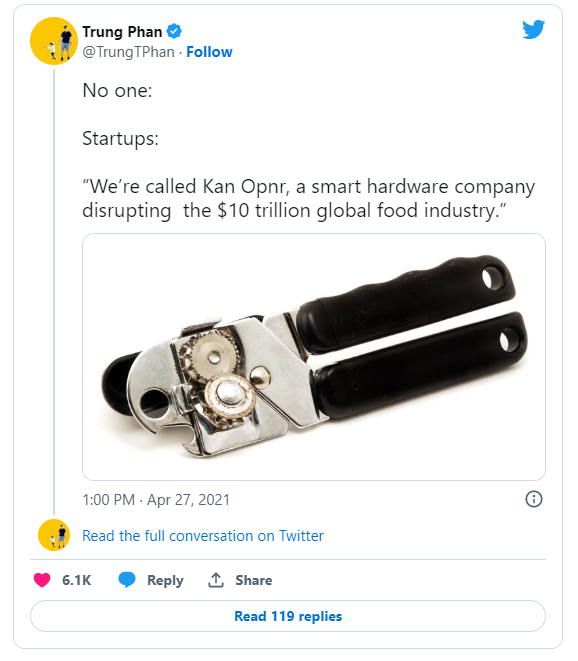Click the No one: tweet line
The height and width of the screenshot is (661, 578).
(117, 90)
